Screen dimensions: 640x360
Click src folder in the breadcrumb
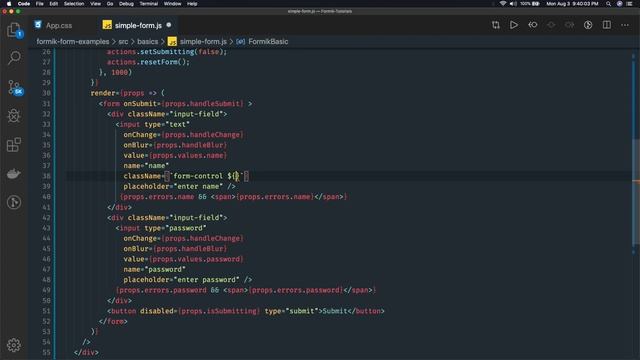pos(123,42)
